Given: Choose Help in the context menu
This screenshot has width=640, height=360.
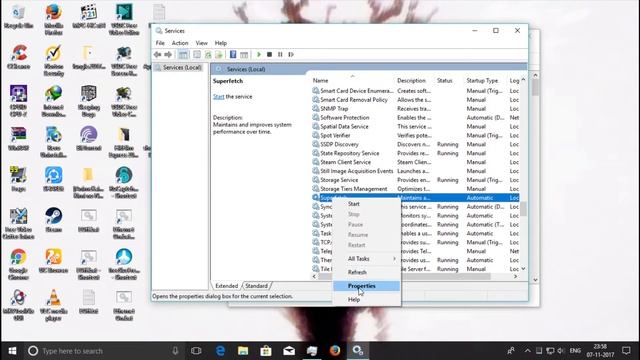Looking at the screenshot, I should (x=367, y=300).
